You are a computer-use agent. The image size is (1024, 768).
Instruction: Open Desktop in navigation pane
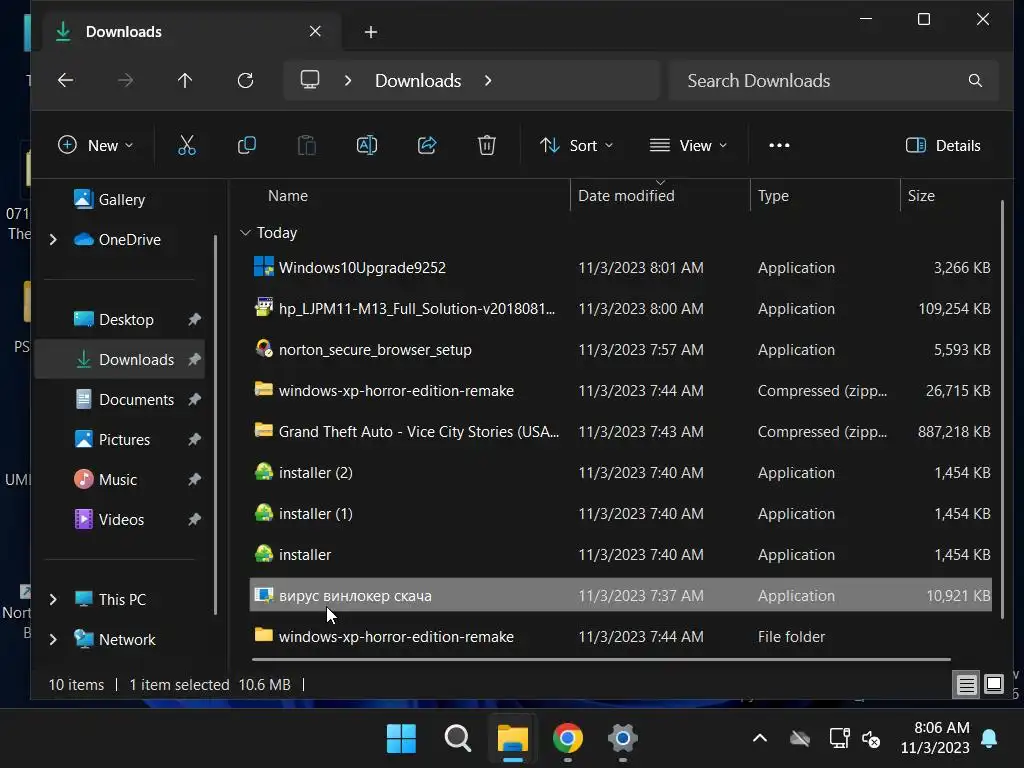[113, 319]
